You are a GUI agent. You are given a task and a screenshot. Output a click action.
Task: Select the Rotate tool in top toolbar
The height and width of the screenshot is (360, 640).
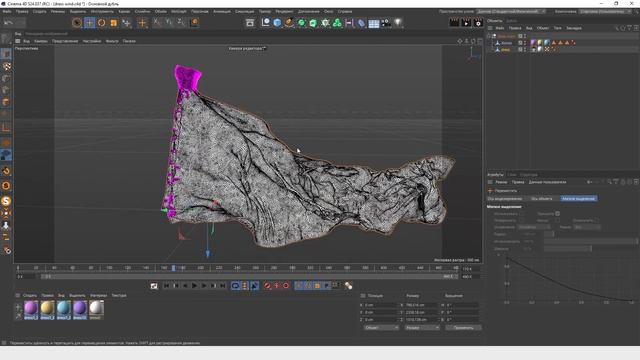pyautogui.click(x=102, y=23)
